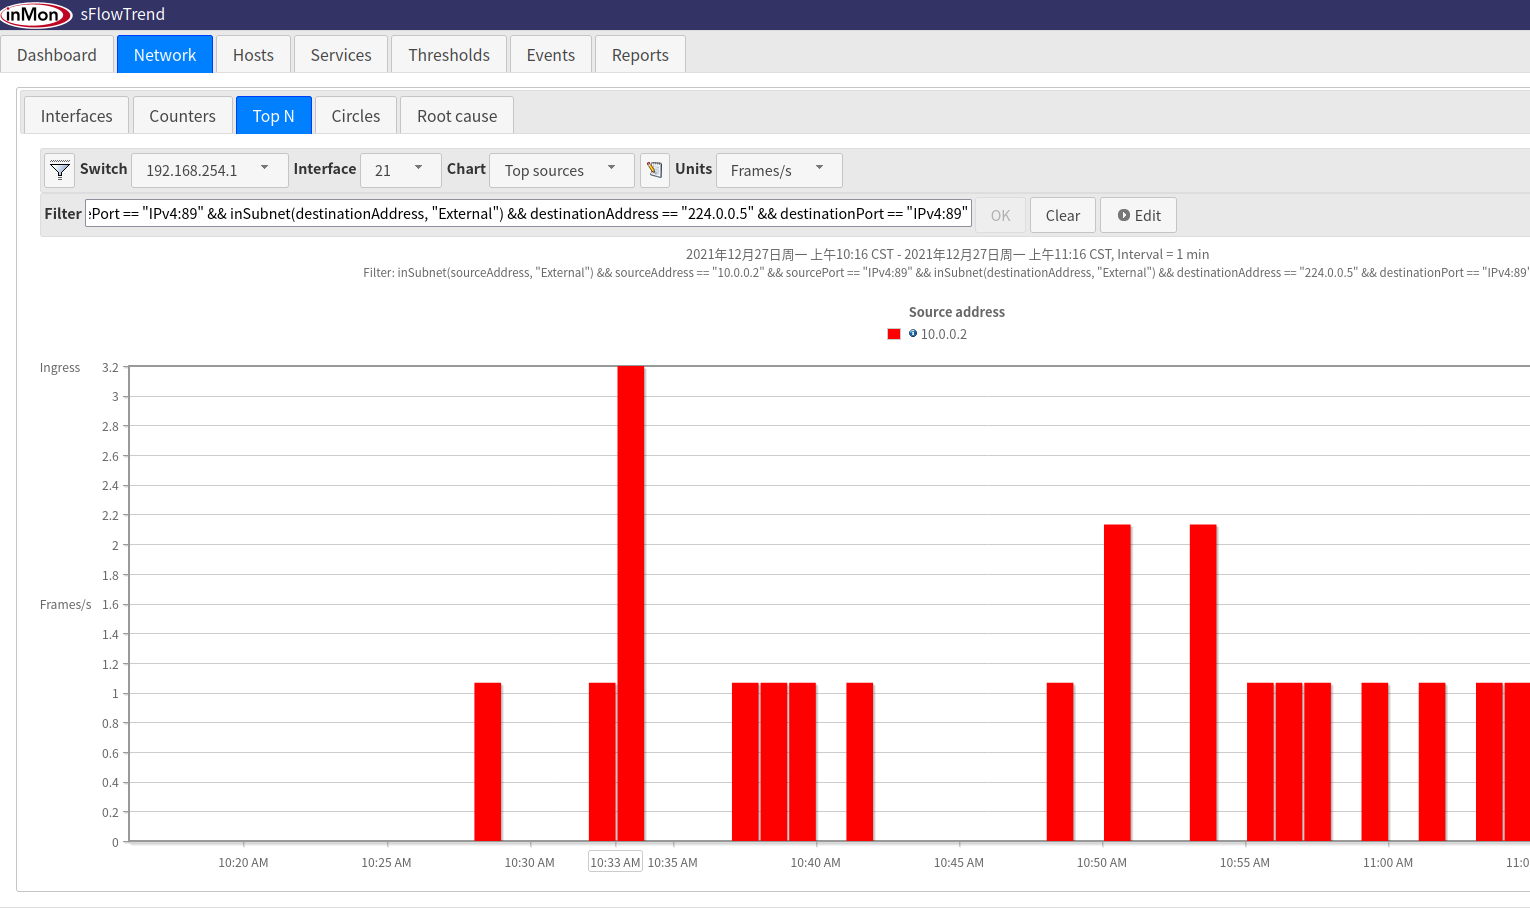Click the Frames/s y-axis label
The width and height of the screenshot is (1530, 908).
pos(65,604)
